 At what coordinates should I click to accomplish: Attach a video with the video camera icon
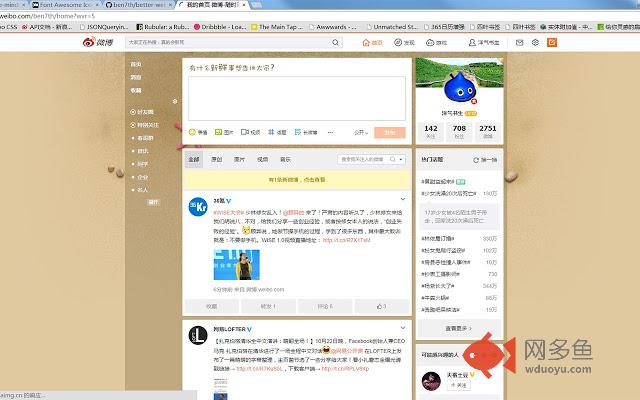pyautogui.click(x=244, y=132)
